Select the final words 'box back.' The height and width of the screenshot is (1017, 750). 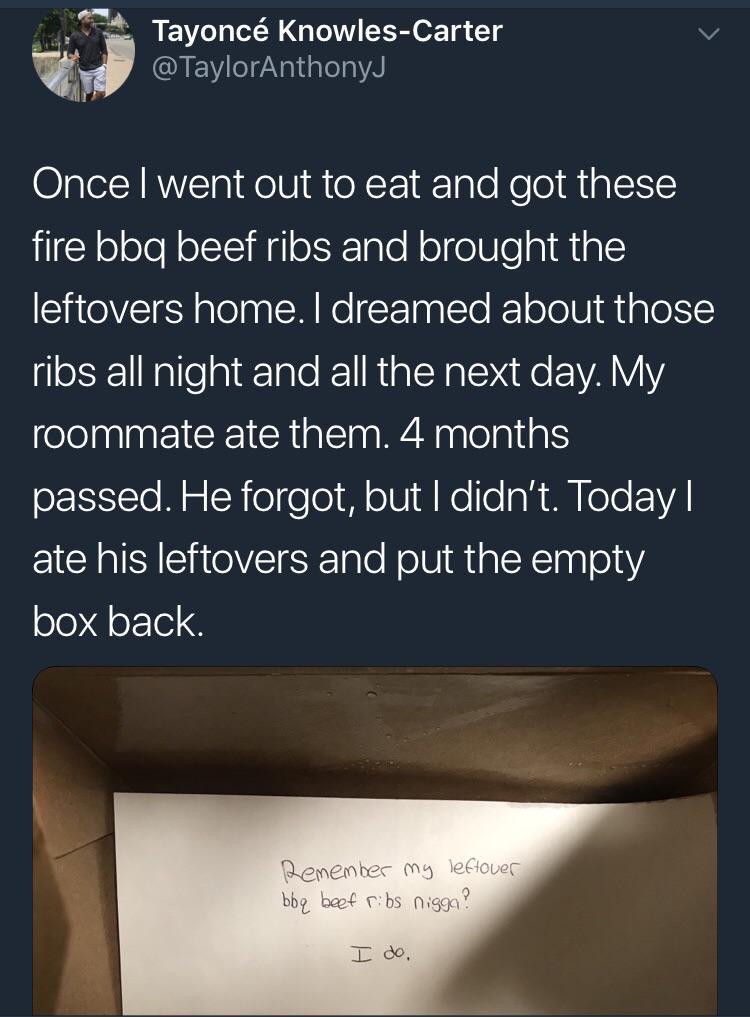coord(118,621)
